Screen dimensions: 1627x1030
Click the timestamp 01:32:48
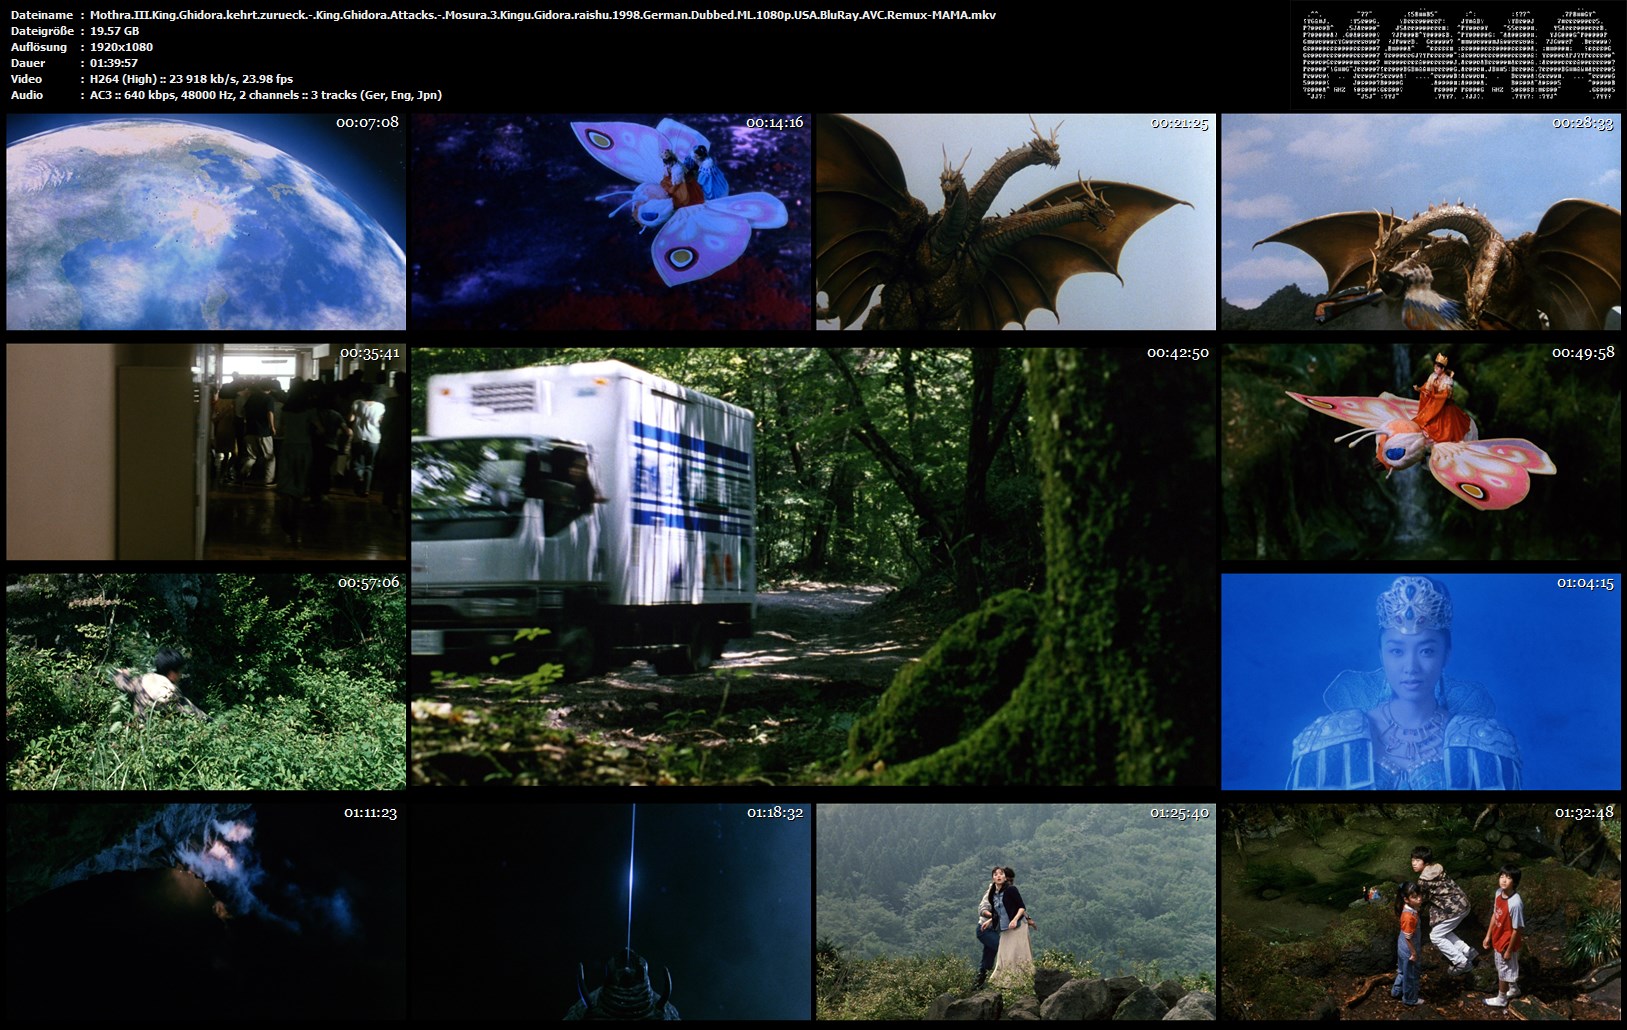(x=1585, y=813)
